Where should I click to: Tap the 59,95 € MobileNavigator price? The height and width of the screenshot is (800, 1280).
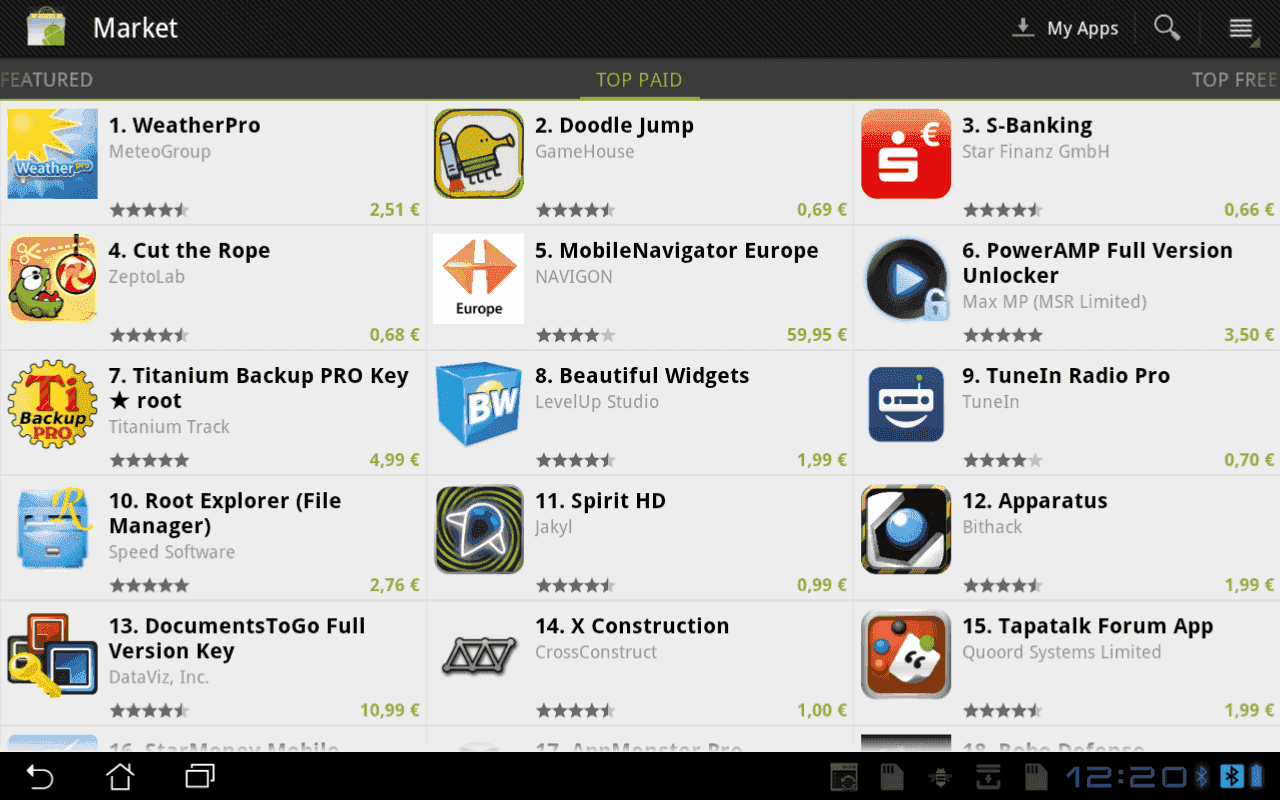(x=817, y=335)
